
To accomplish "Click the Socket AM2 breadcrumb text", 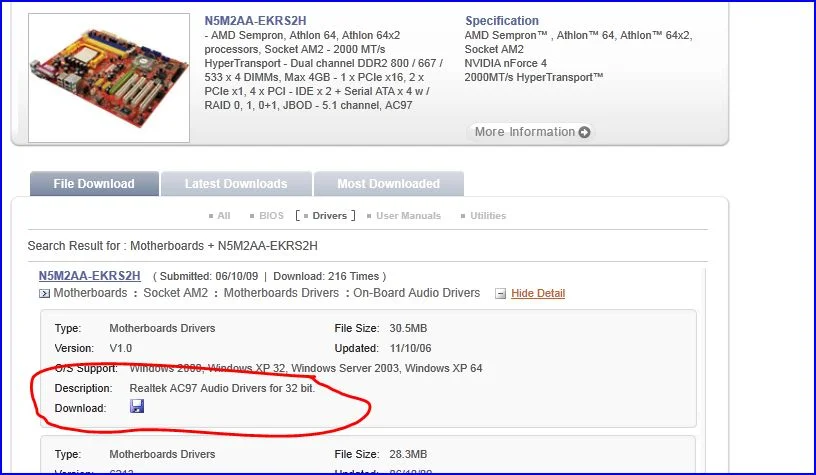I will (175, 293).
